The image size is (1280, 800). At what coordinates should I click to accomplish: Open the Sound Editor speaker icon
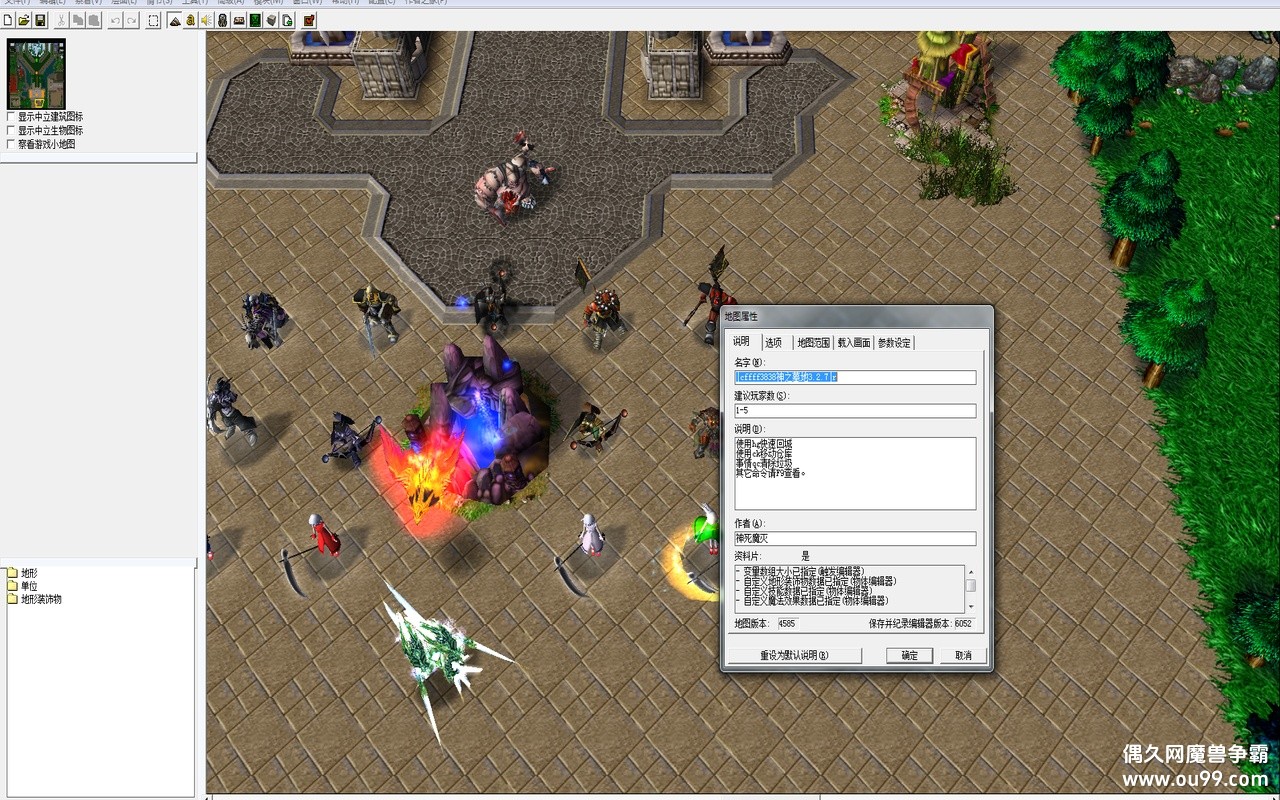(206, 20)
